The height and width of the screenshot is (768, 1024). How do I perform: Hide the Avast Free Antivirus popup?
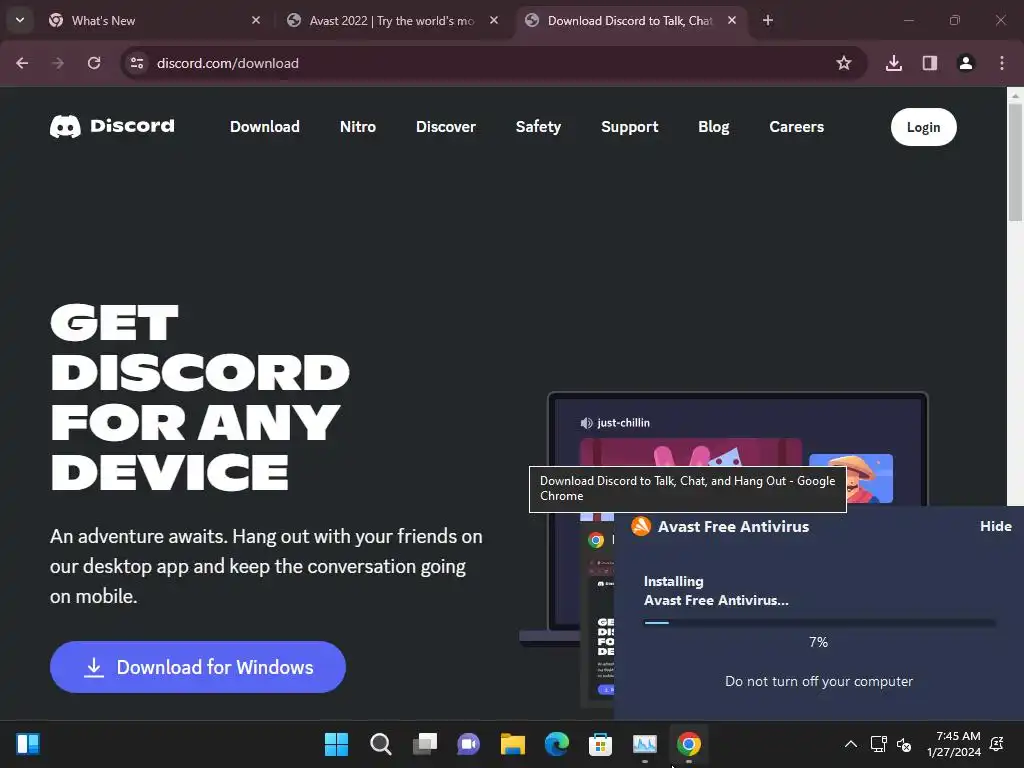[996, 526]
